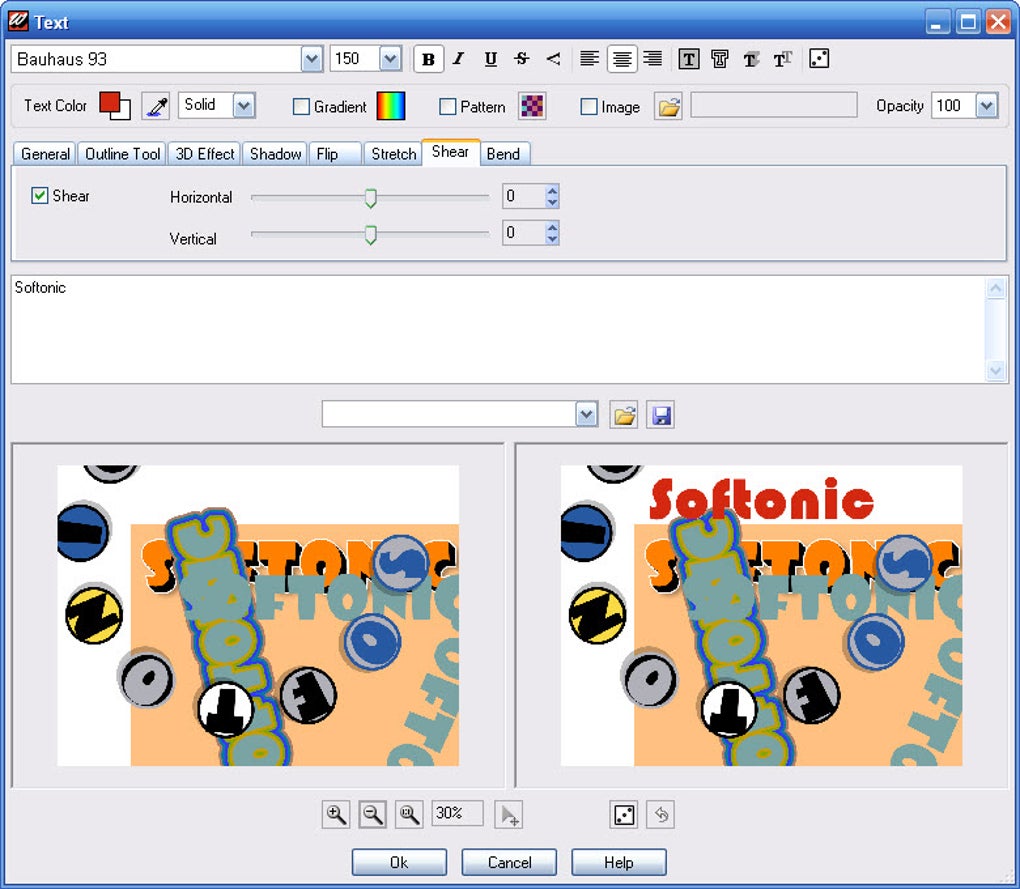Screen dimensions: 1020x889
Task: Switch to the Stretch tab
Action: pos(393,154)
